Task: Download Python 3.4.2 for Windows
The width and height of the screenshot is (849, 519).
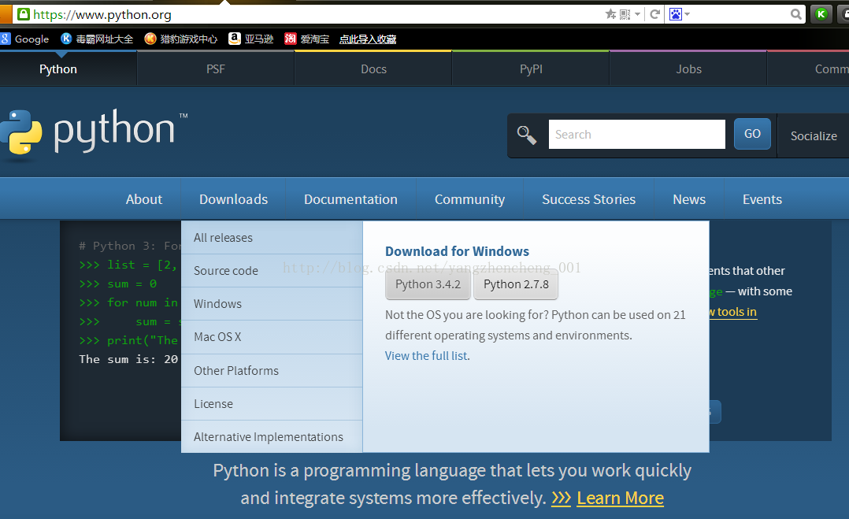Action: (x=428, y=285)
